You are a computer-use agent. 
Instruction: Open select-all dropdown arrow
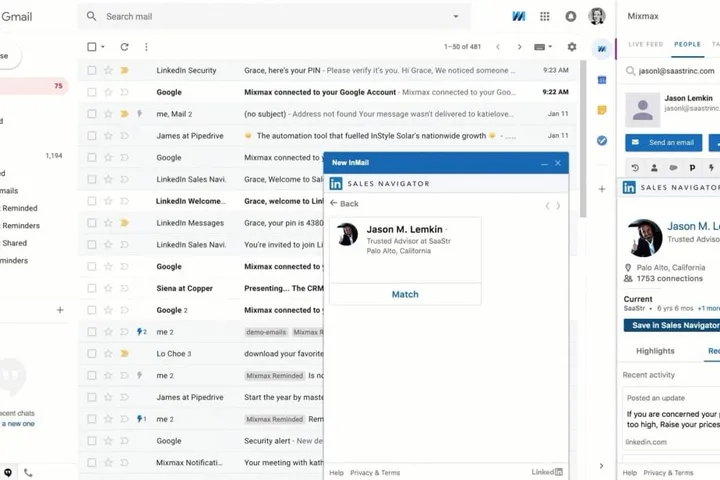tap(103, 47)
